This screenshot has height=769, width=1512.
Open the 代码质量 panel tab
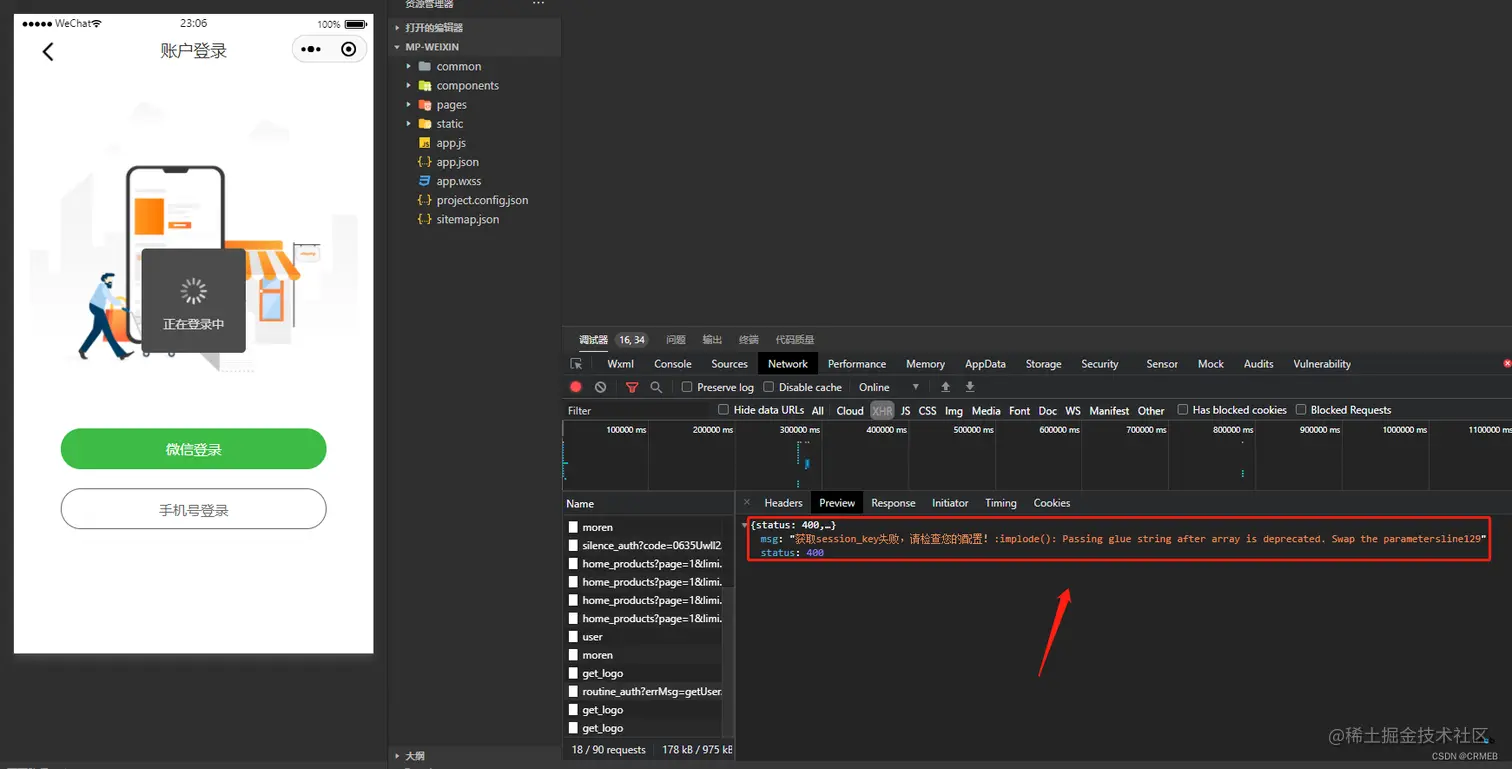(x=795, y=340)
